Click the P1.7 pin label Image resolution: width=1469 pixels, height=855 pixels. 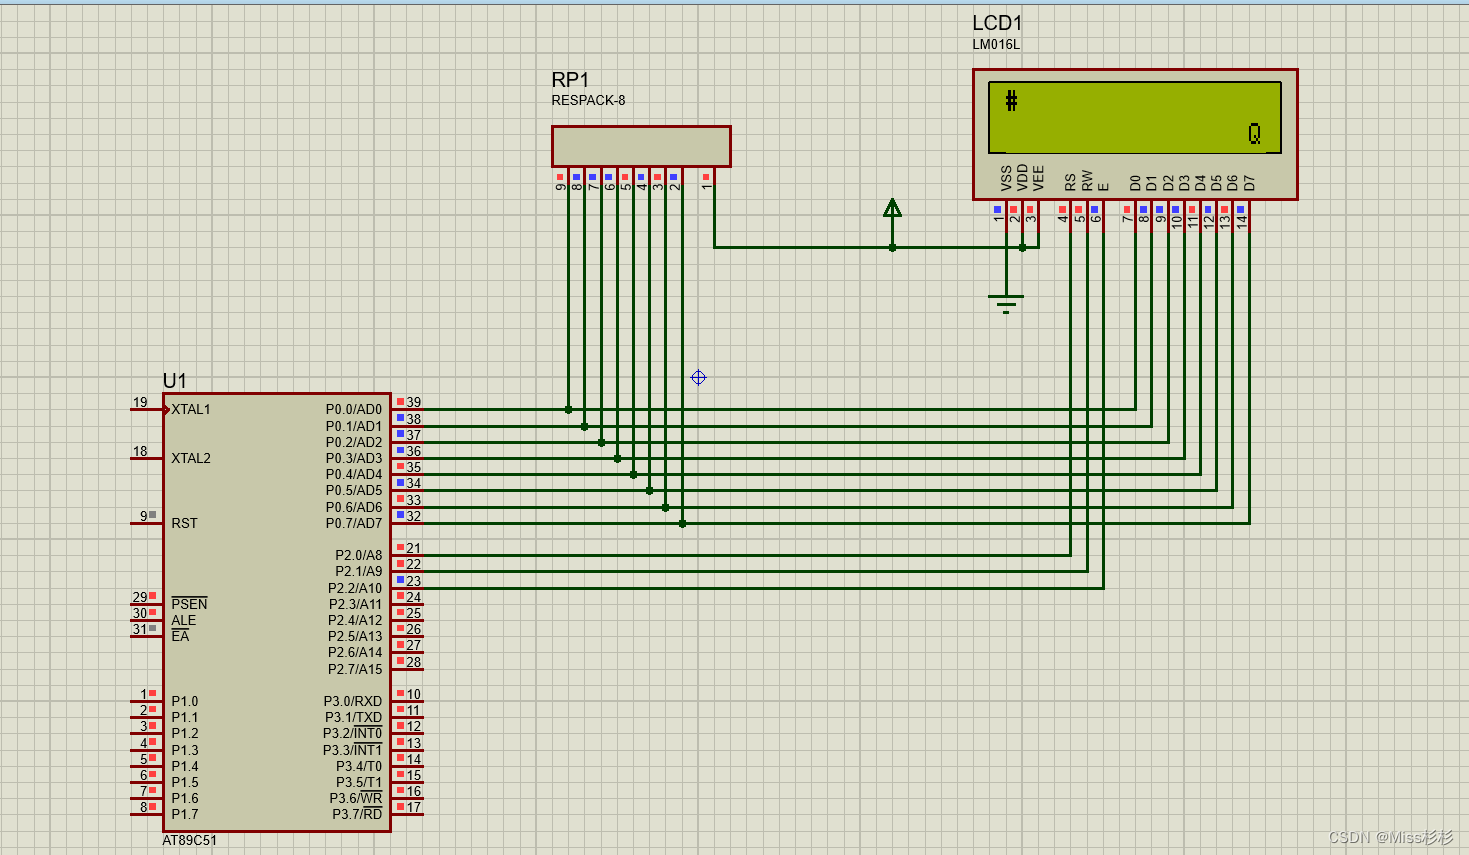185,814
